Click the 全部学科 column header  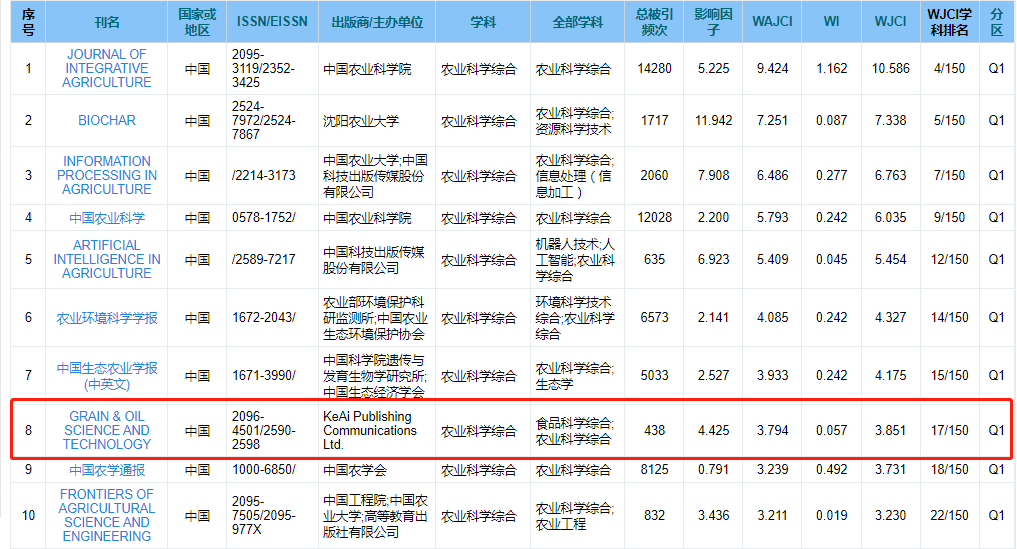[x=578, y=22]
